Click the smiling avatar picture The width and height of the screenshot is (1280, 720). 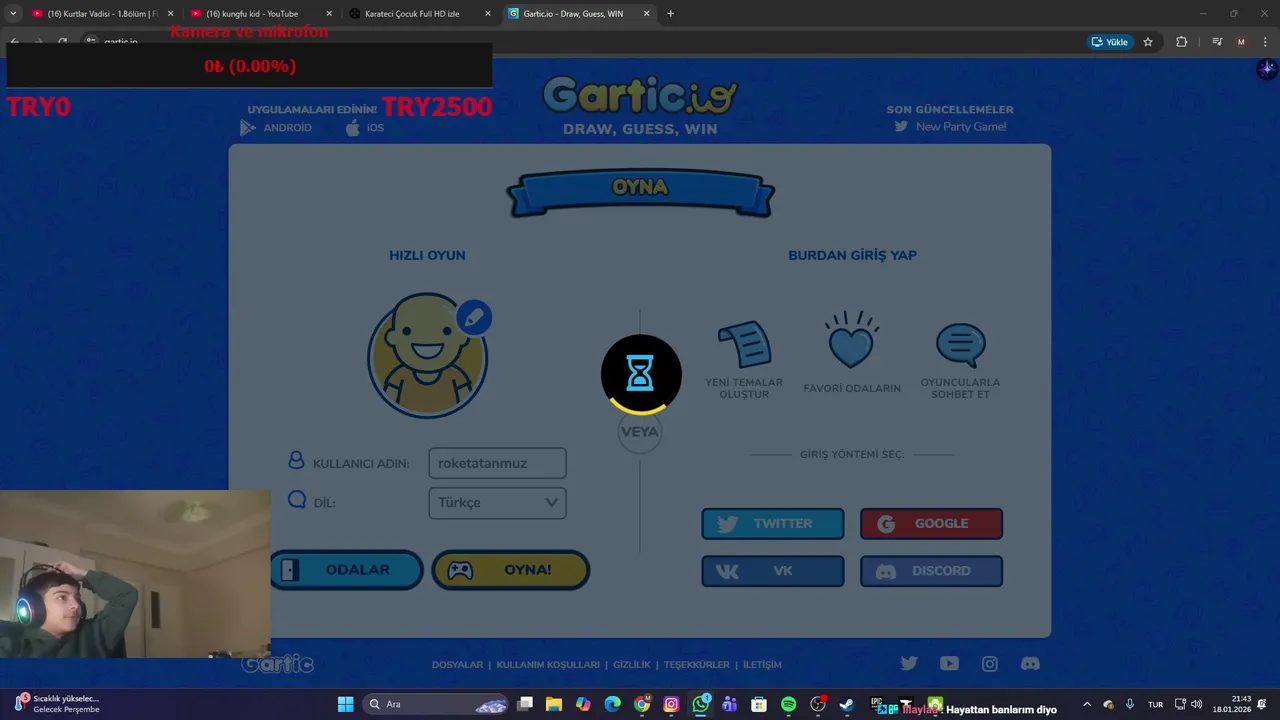click(428, 355)
